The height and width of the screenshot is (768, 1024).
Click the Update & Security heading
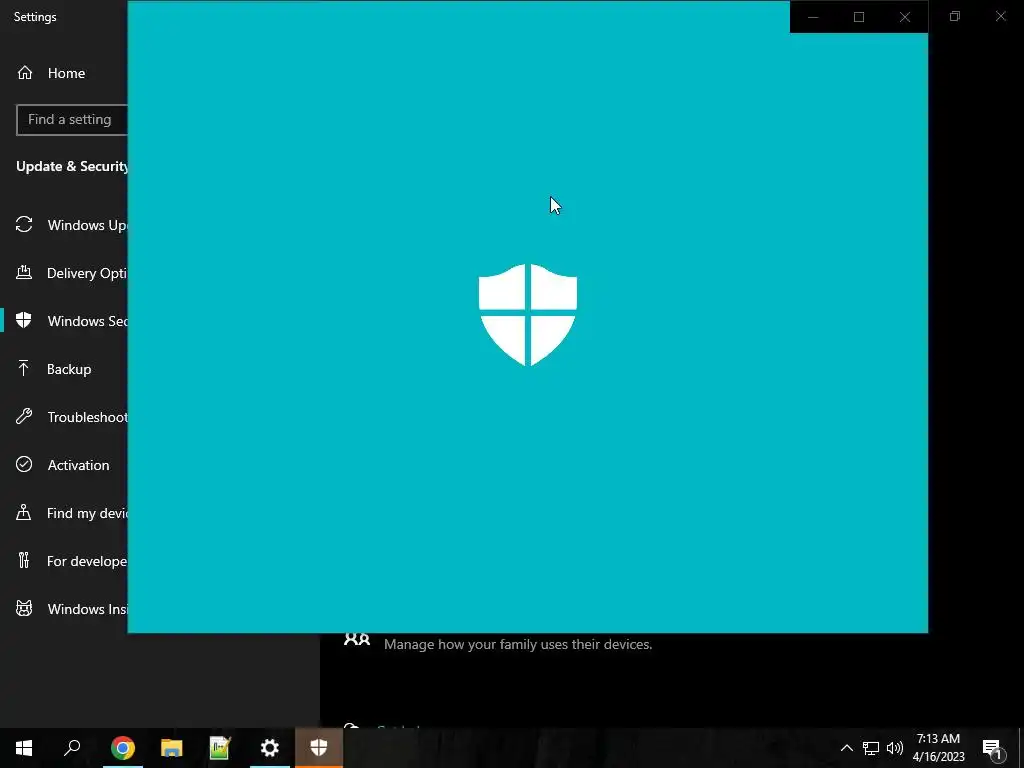click(72, 167)
